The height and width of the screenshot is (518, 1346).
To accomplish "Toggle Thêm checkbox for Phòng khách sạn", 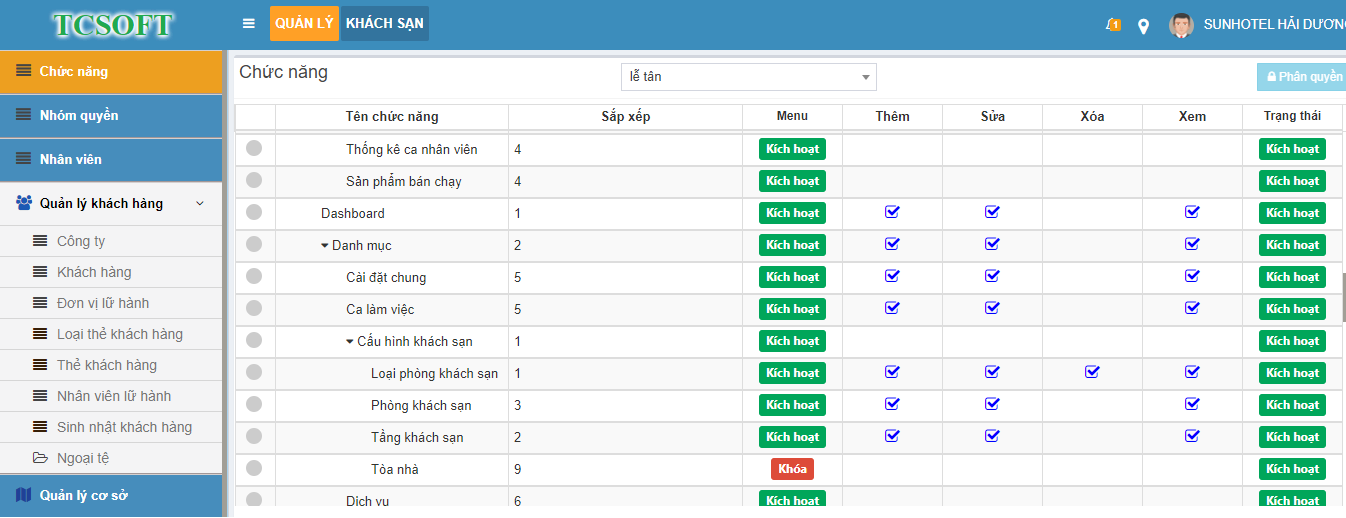I will tap(892, 404).
